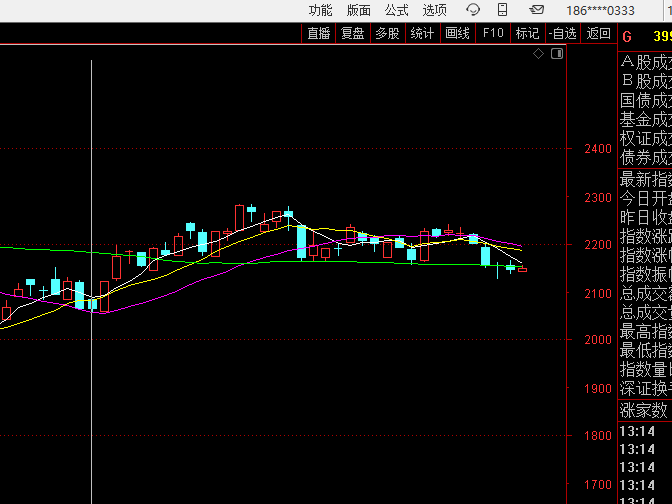Open the 功能 menu
Image resolution: width=672 pixels, height=504 pixels.
(320, 10)
